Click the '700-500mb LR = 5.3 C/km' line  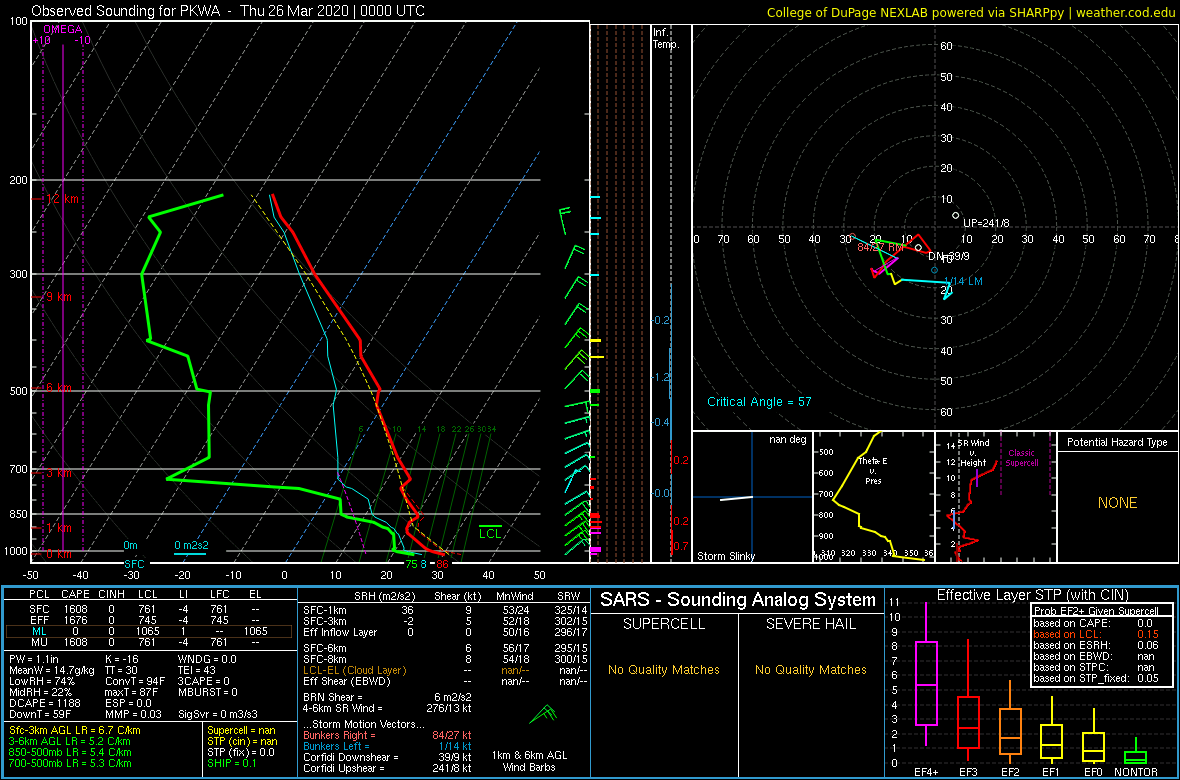[x=71, y=762]
